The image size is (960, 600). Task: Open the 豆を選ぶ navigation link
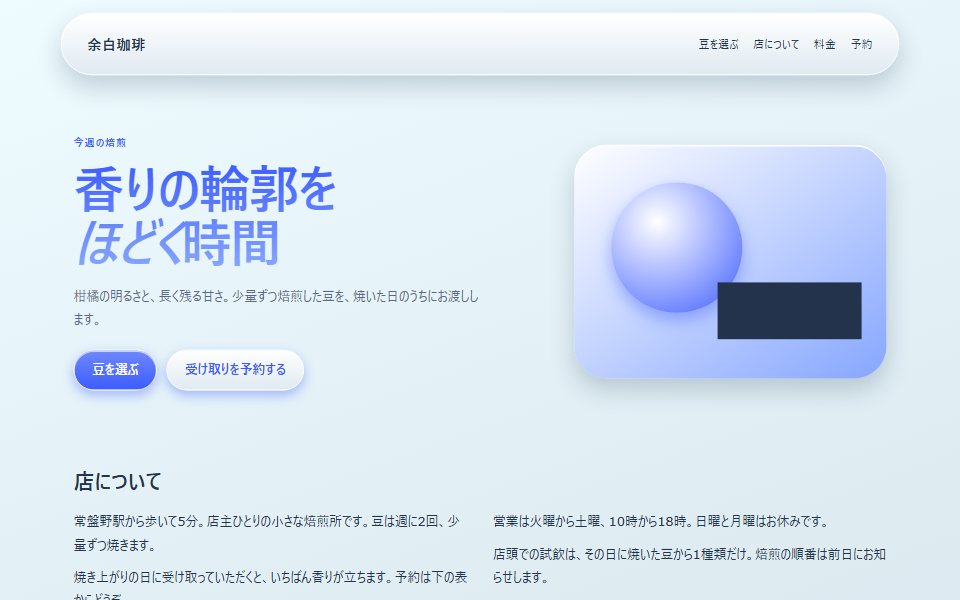(719, 44)
